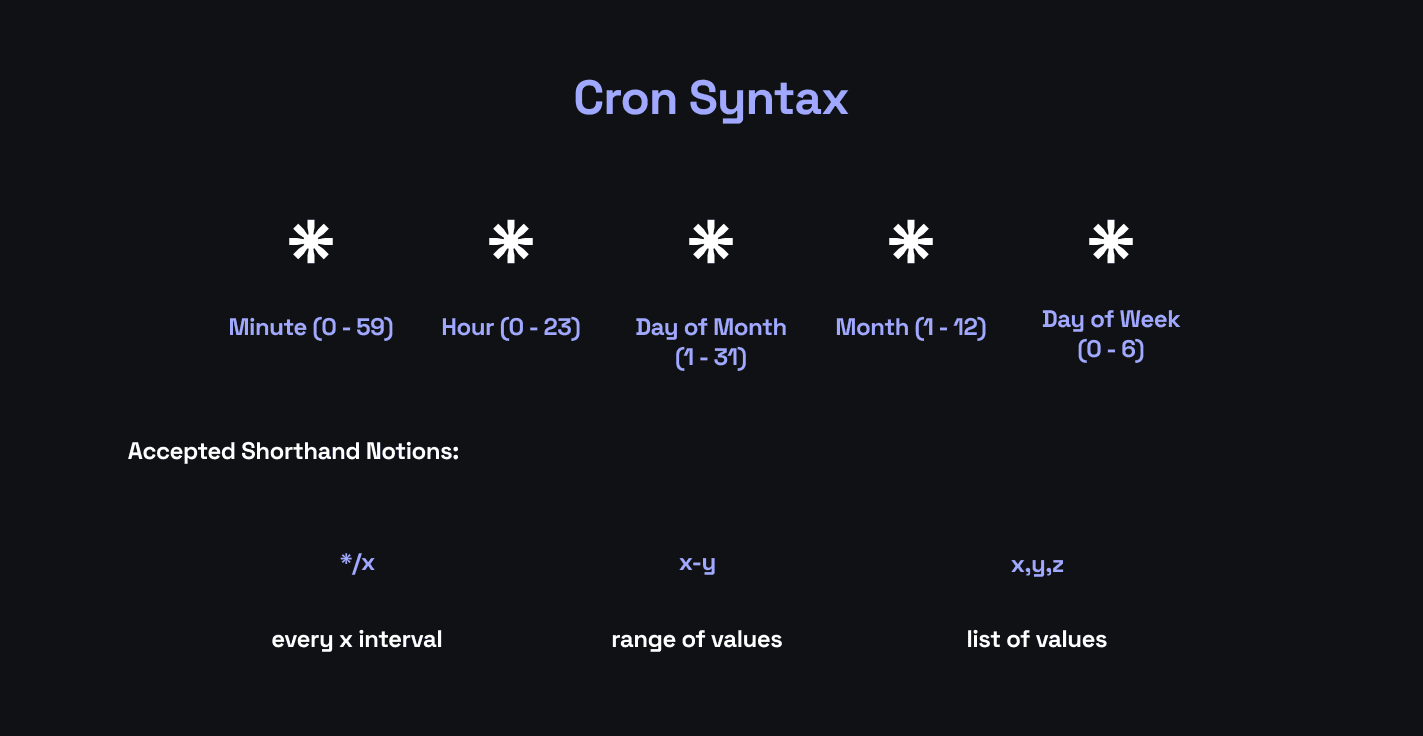Select the */x shorthand notation
1423x736 pixels.
pyautogui.click(x=357, y=563)
